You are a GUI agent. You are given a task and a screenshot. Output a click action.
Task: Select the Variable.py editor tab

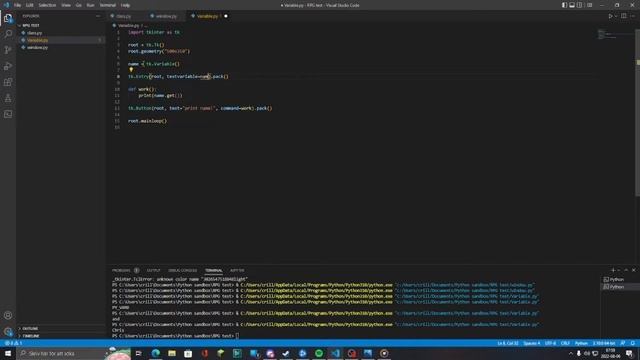(x=207, y=16)
